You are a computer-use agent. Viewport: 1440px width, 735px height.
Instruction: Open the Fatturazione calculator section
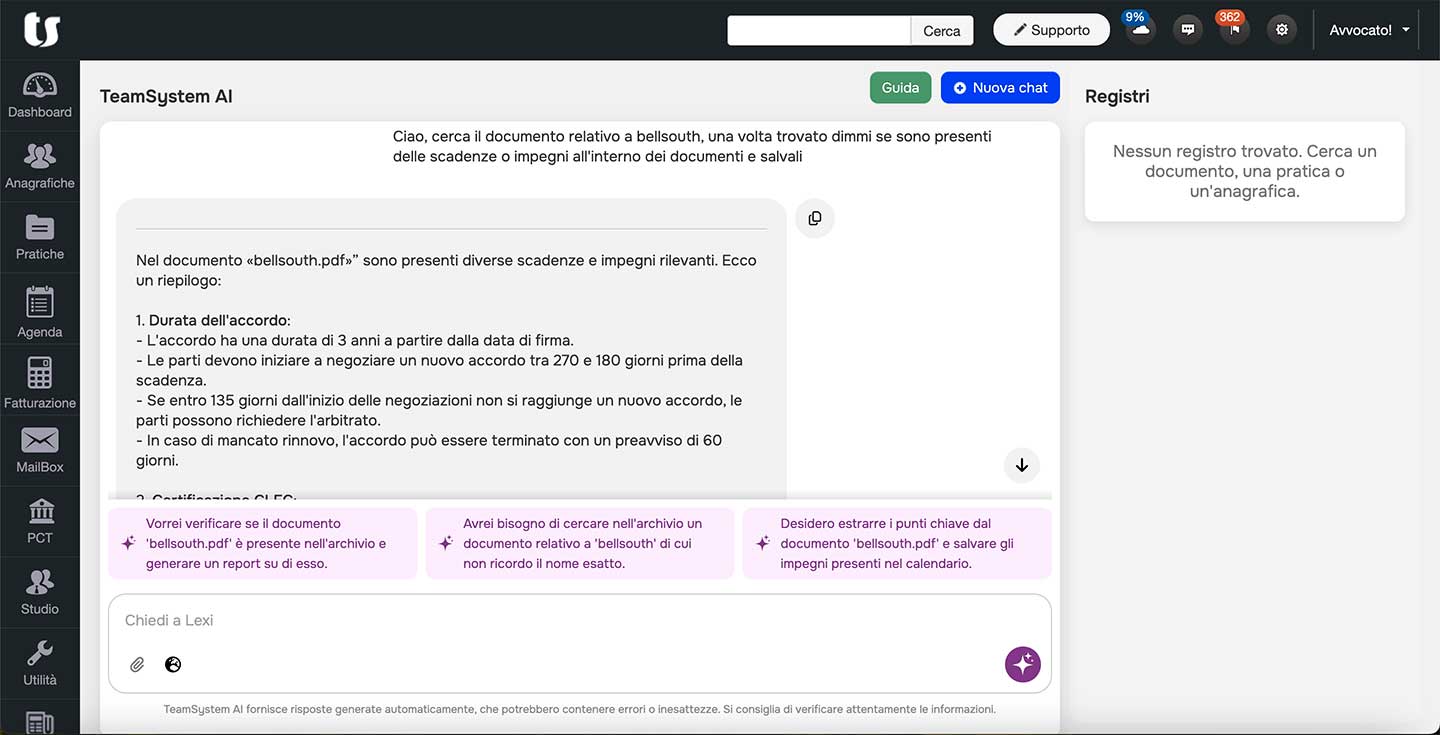coord(40,382)
